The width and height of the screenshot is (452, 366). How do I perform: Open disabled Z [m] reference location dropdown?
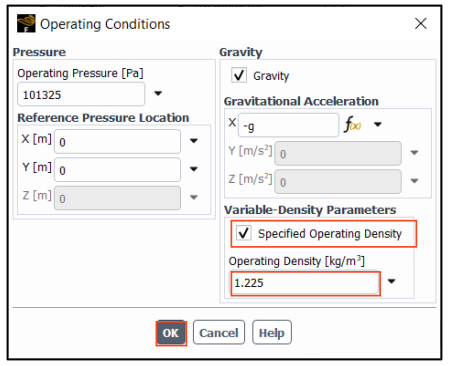pyautogui.click(x=194, y=197)
